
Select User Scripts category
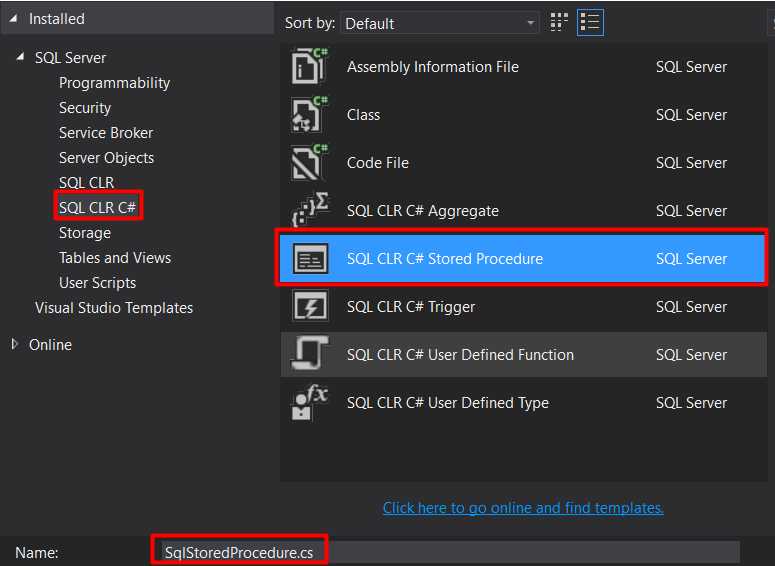[x=97, y=283]
